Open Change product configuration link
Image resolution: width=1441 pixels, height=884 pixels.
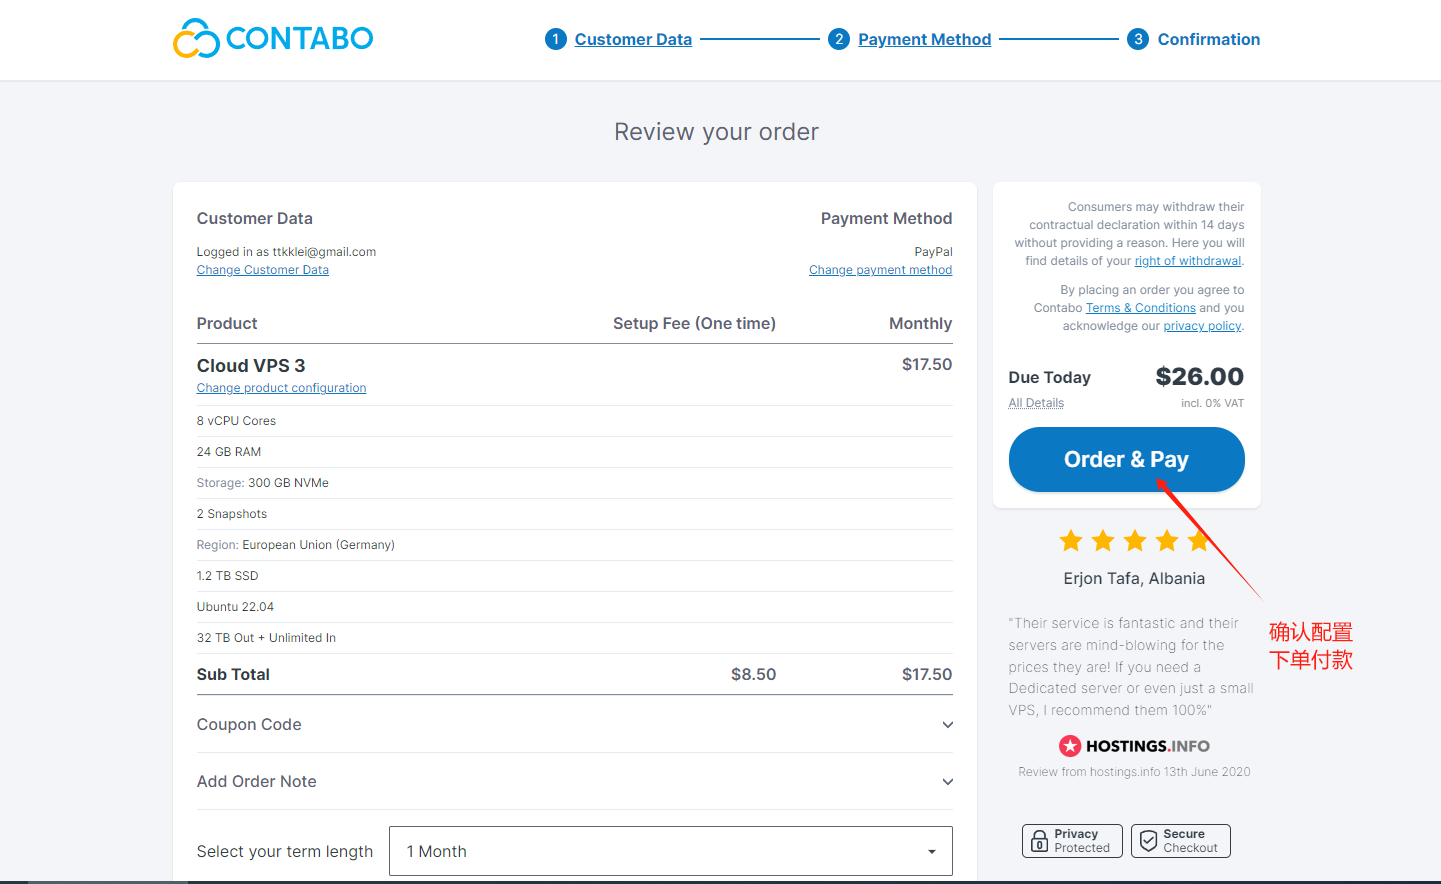point(282,388)
